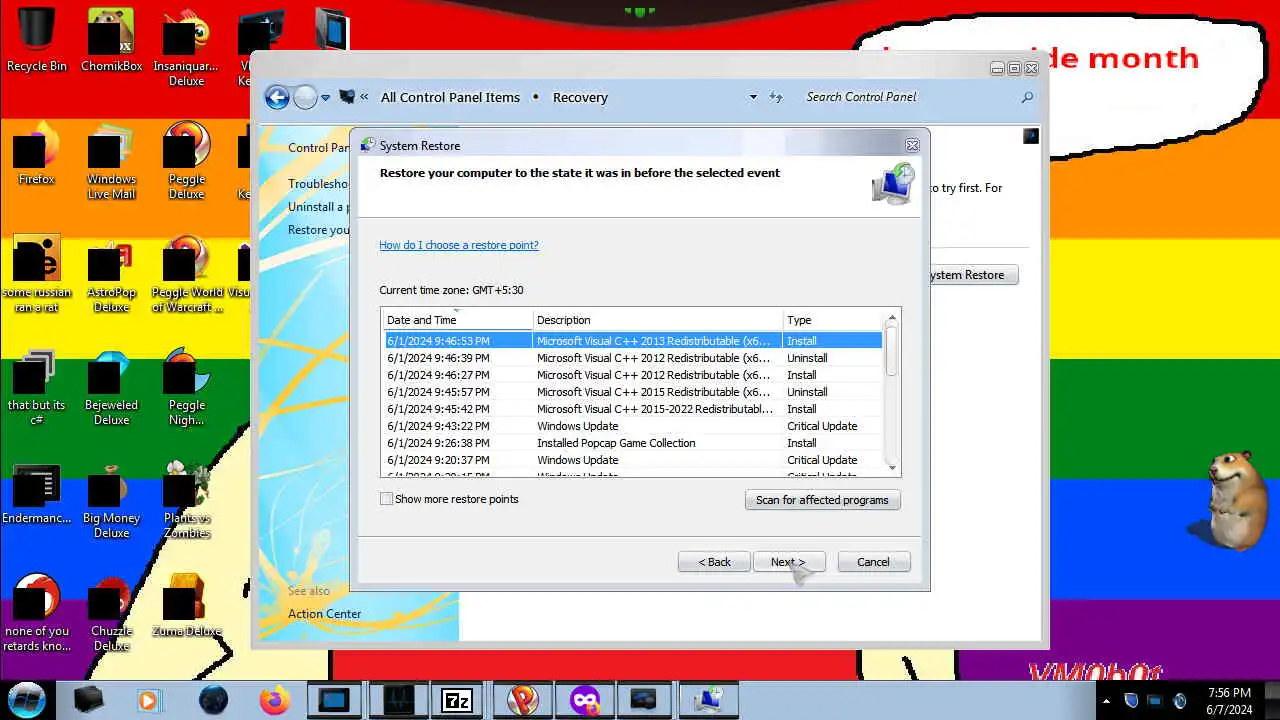Sort restore points by the Description column
This screenshot has width=1280, height=720.
pos(657,320)
